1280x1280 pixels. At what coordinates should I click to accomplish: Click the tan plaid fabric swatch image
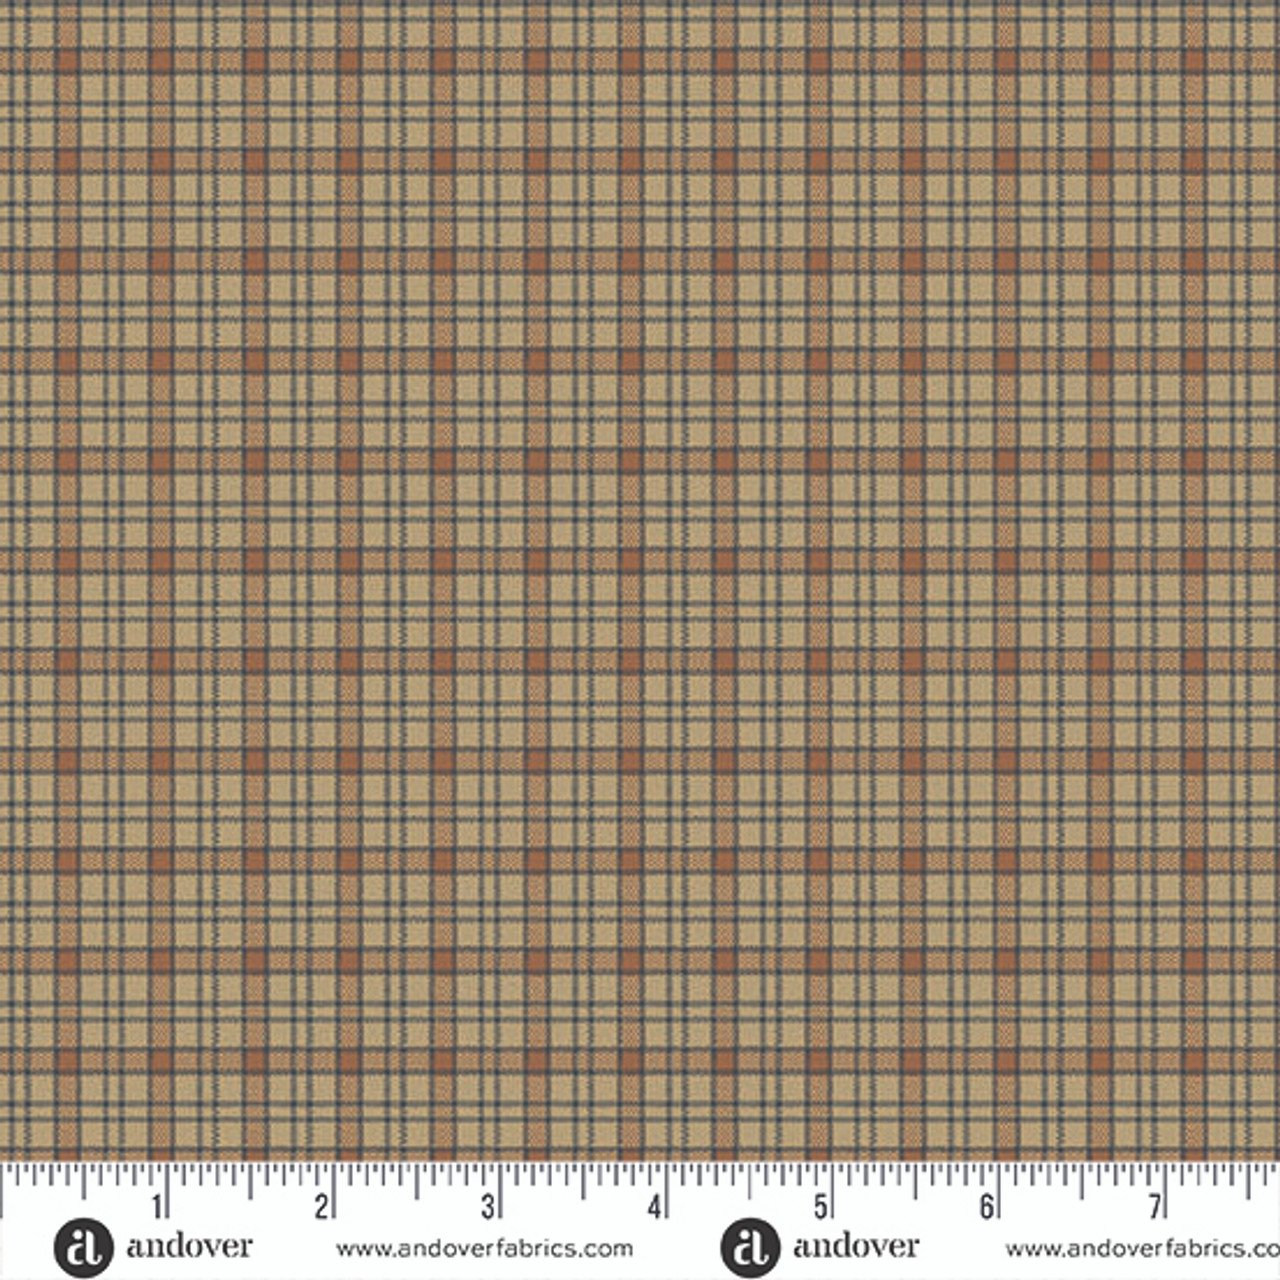[x=640, y=580]
